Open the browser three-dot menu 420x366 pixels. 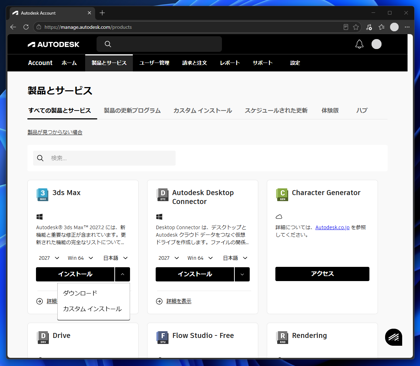(x=407, y=27)
